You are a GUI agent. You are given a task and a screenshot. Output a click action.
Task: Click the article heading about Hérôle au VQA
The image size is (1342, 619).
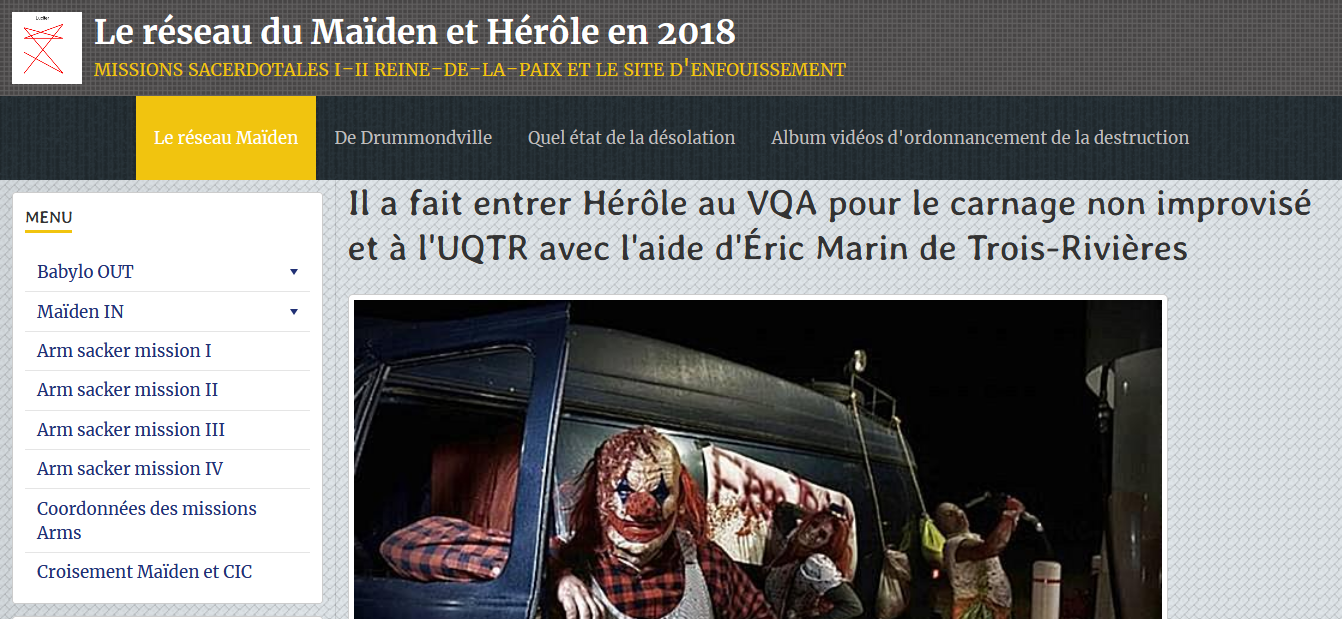tap(829, 226)
